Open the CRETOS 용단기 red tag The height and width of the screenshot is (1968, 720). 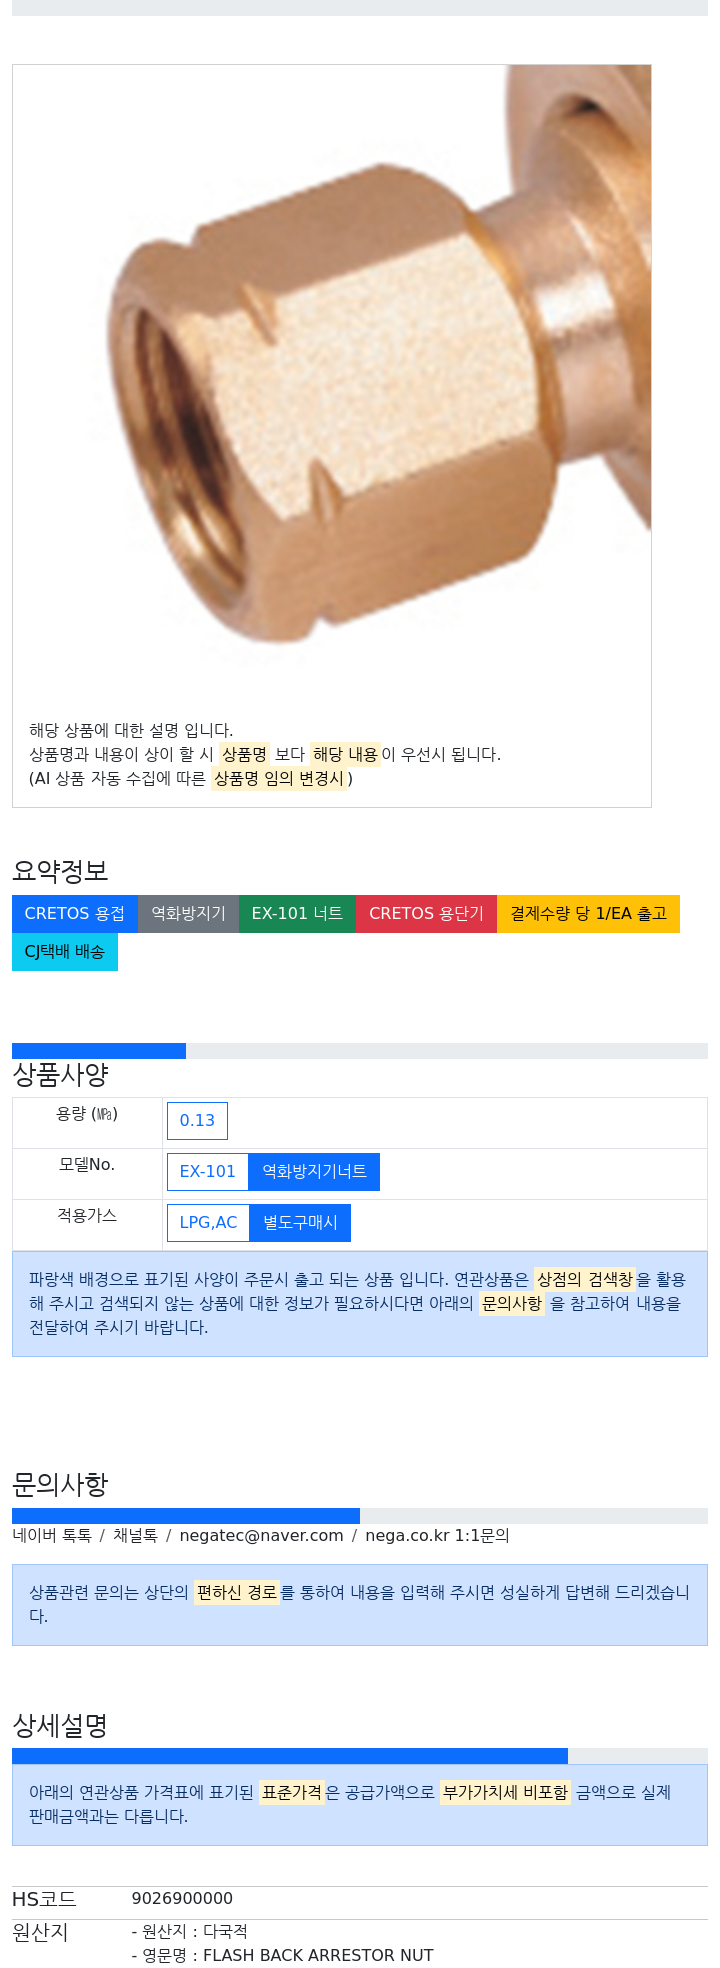[x=426, y=914]
